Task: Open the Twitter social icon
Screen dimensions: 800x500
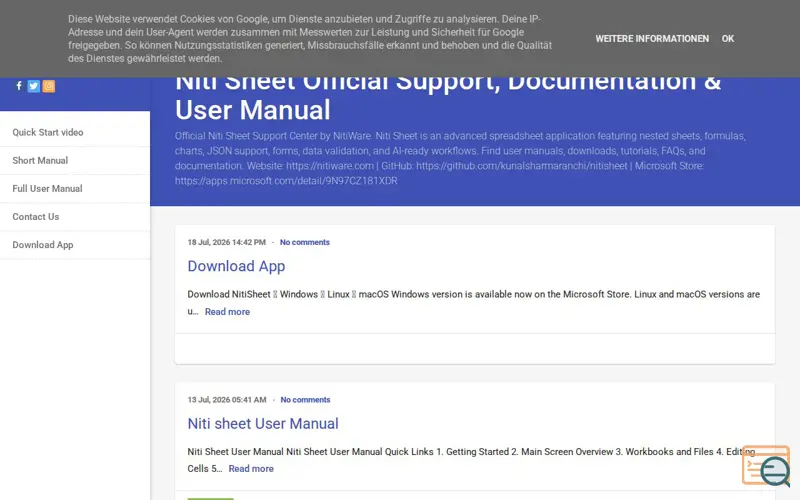Action: 34,86
